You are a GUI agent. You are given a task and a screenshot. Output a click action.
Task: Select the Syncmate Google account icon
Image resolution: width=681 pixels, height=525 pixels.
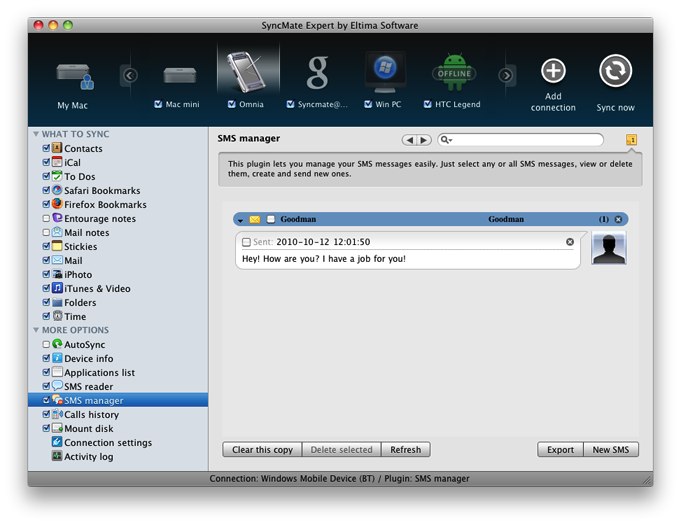click(317, 73)
